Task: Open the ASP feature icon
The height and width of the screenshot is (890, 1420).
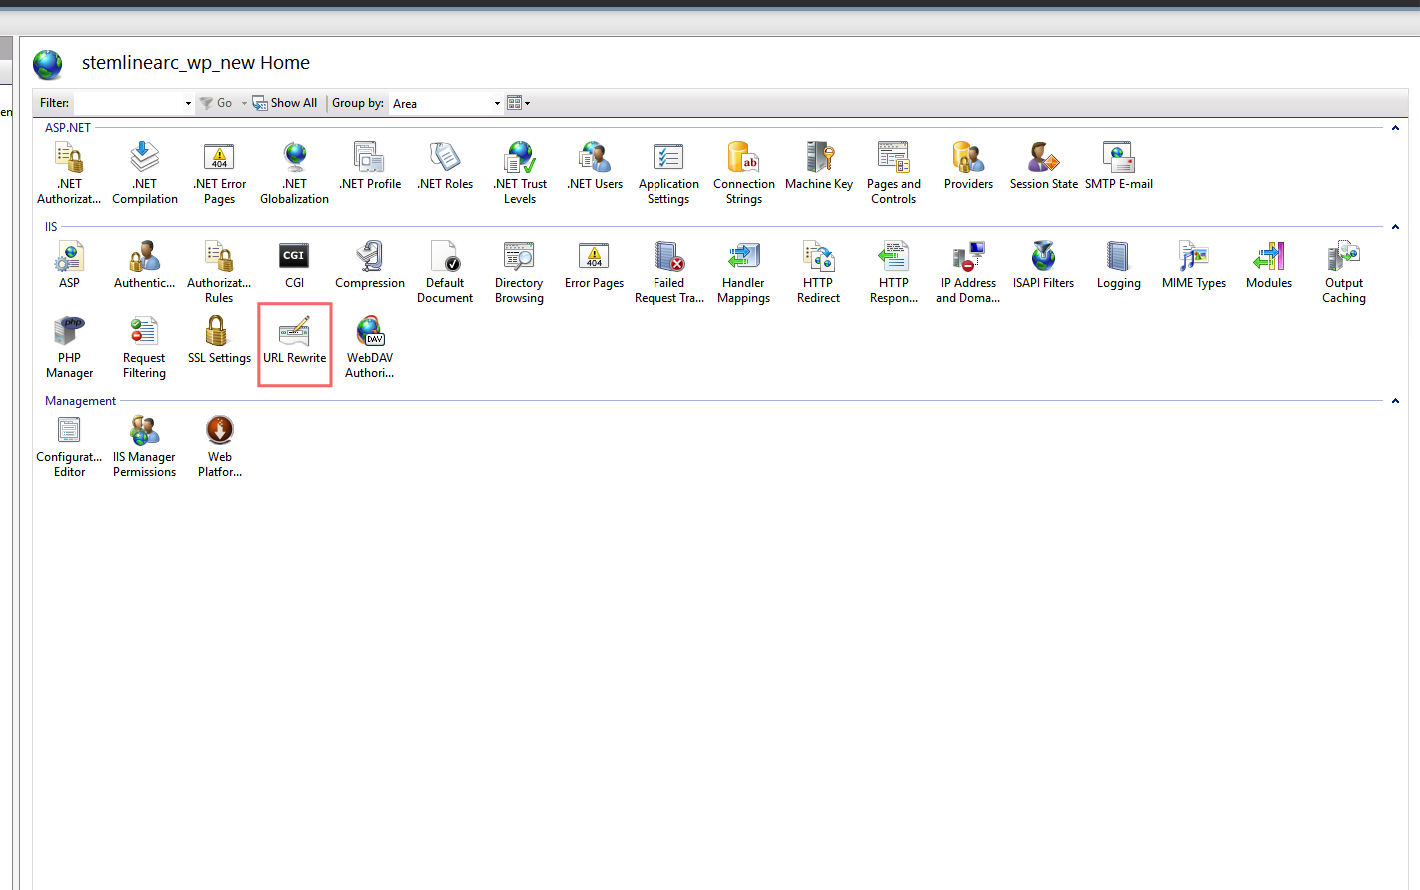Action: 69,265
